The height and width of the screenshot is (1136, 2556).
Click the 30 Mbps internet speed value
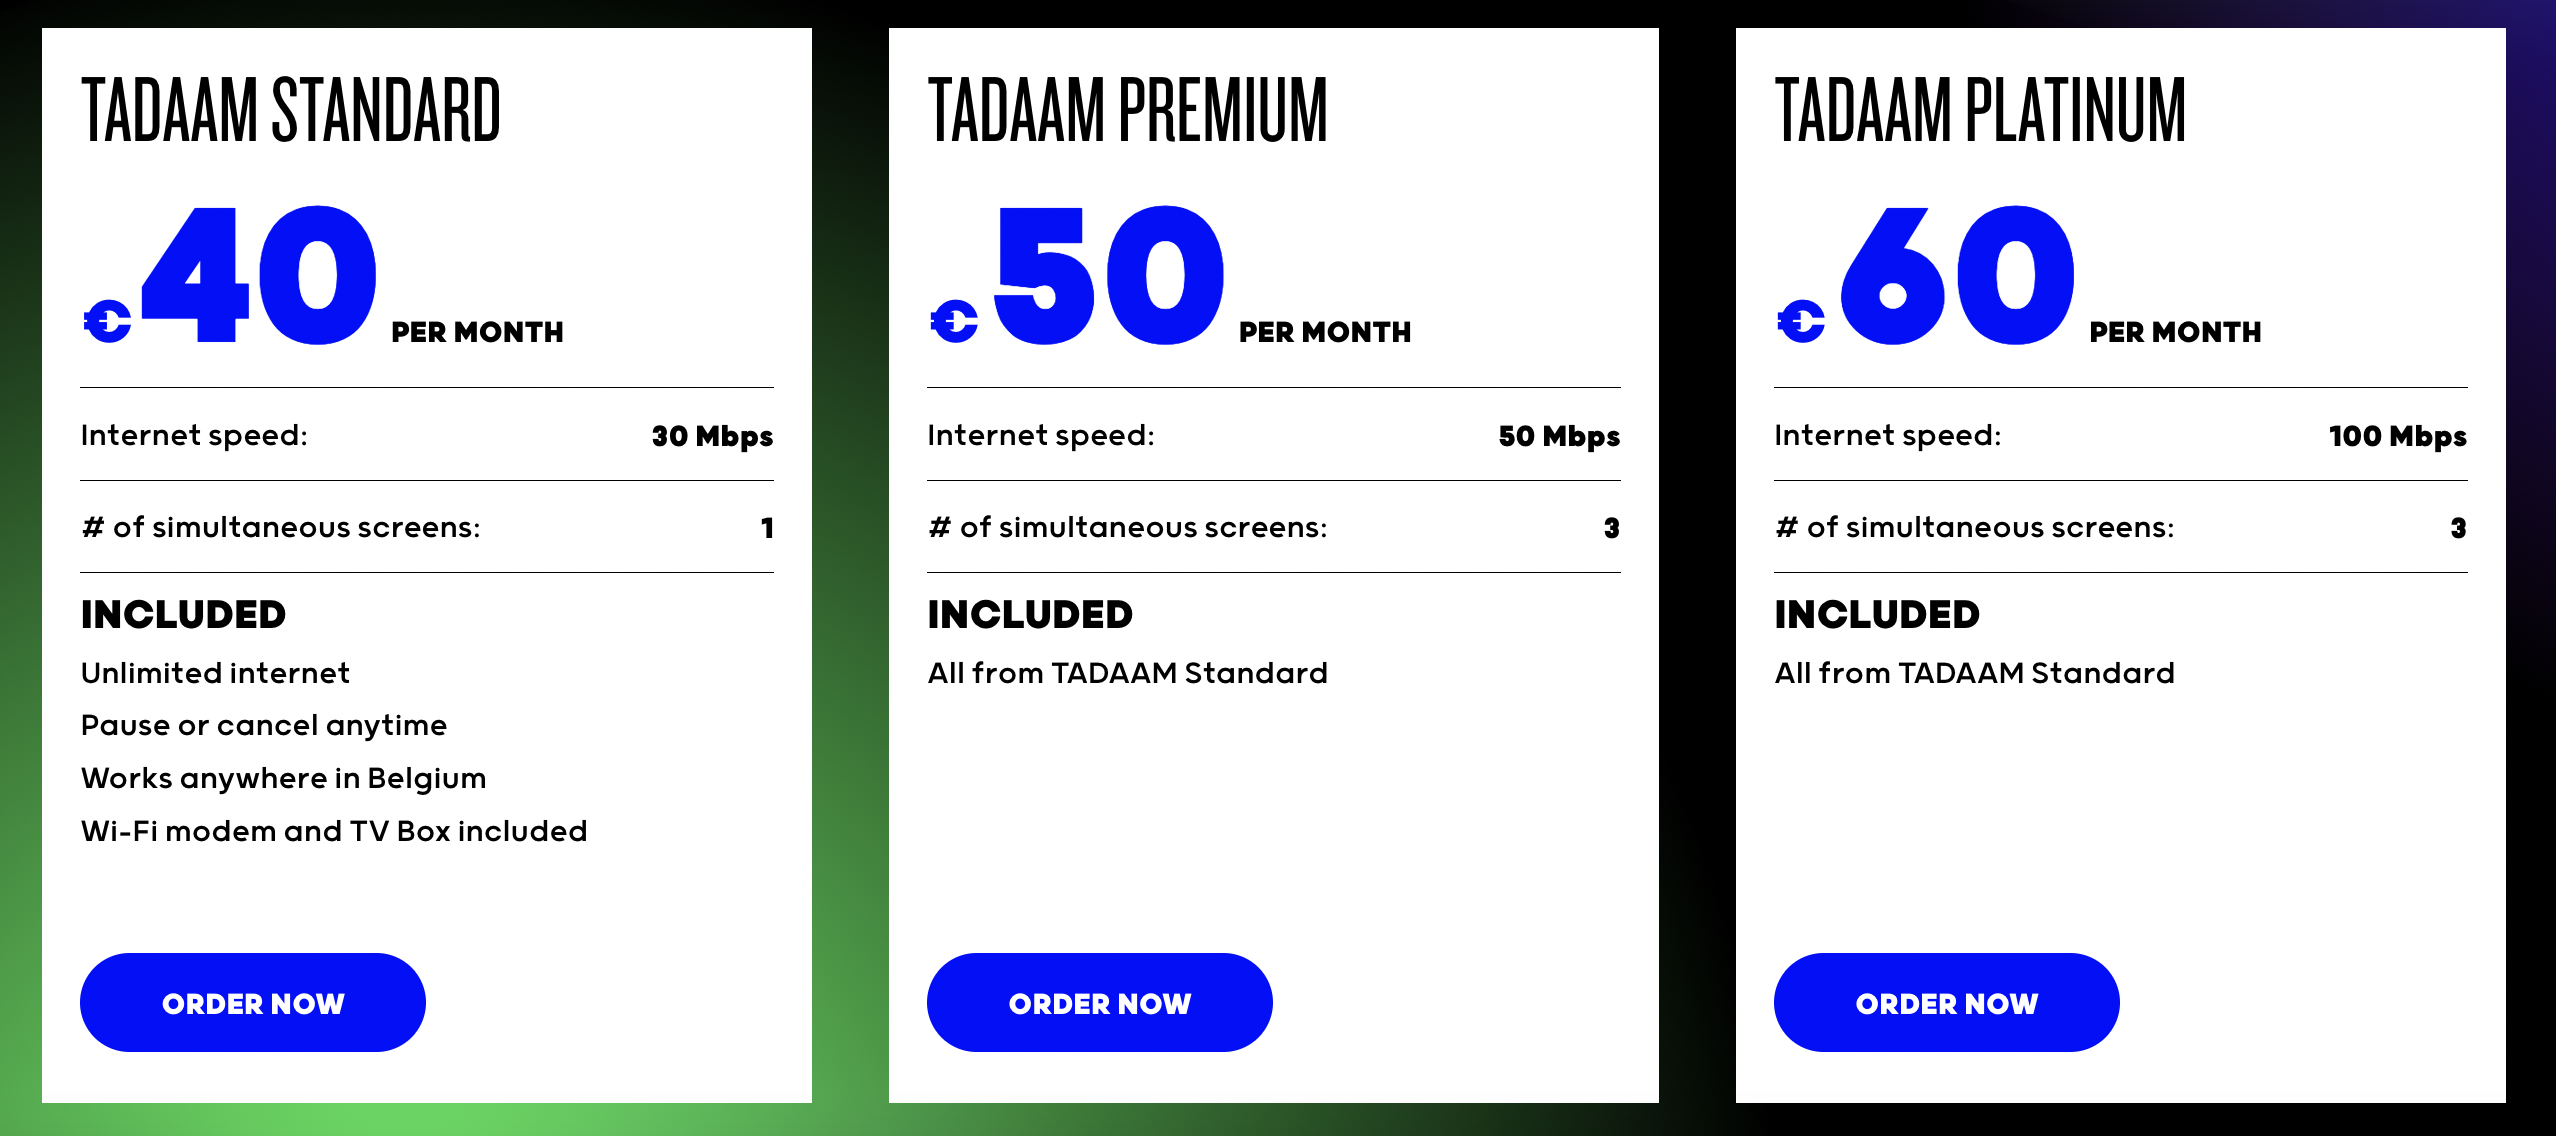[x=711, y=435]
